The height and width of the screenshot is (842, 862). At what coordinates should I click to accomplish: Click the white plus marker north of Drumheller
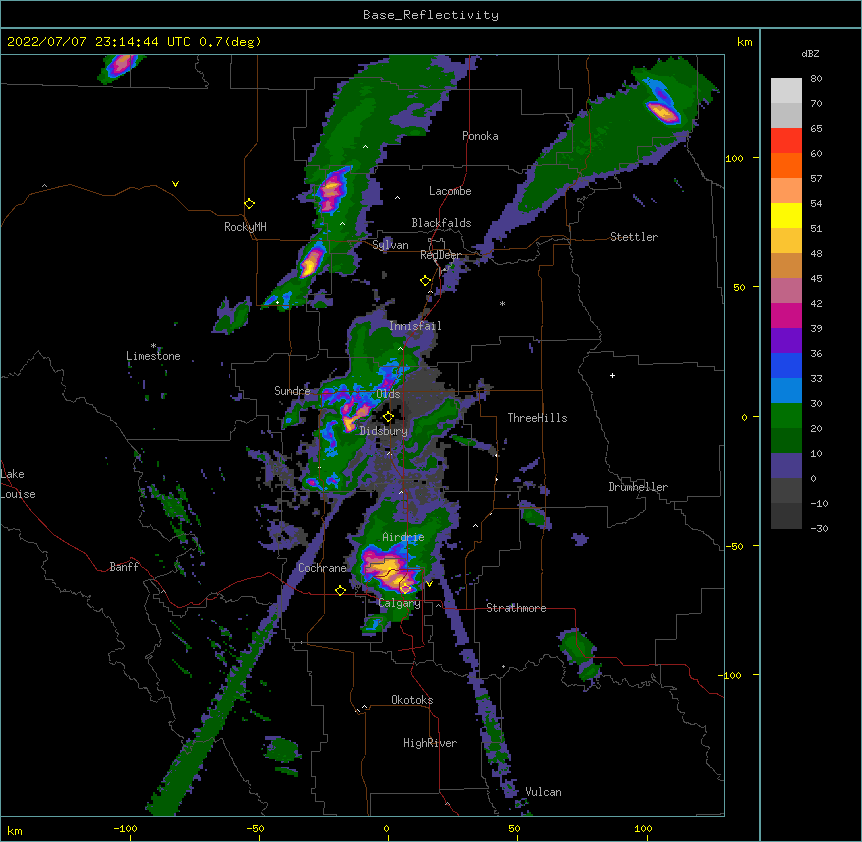pyautogui.click(x=612, y=375)
